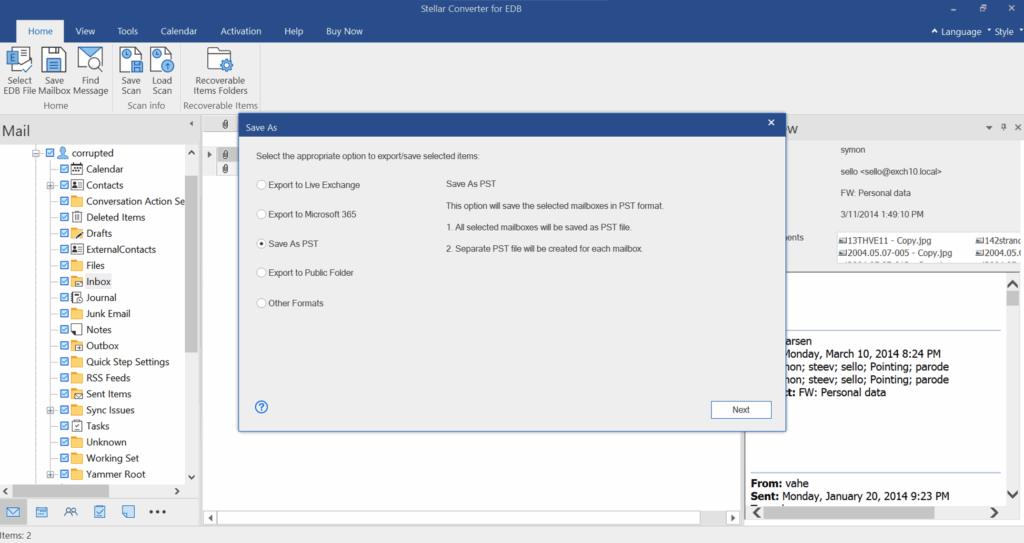Image resolution: width=1024 pixels, height=543 pixels.
Task: Click the Save Scan icon
Action: (x=131, y=71)
